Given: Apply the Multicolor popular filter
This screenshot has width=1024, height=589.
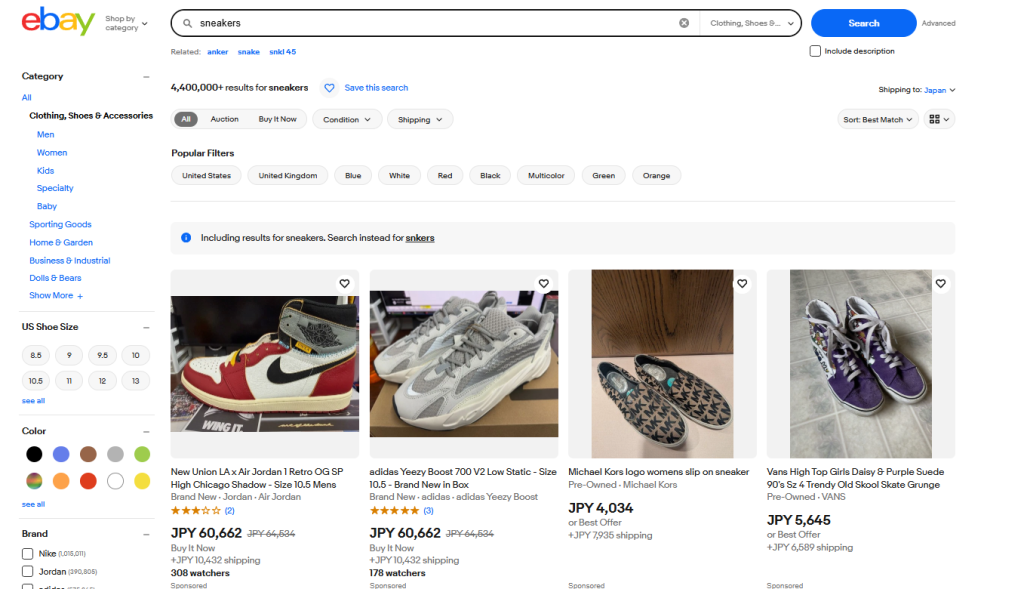Looking at the screenshot, I should click(x=546, y=176).
